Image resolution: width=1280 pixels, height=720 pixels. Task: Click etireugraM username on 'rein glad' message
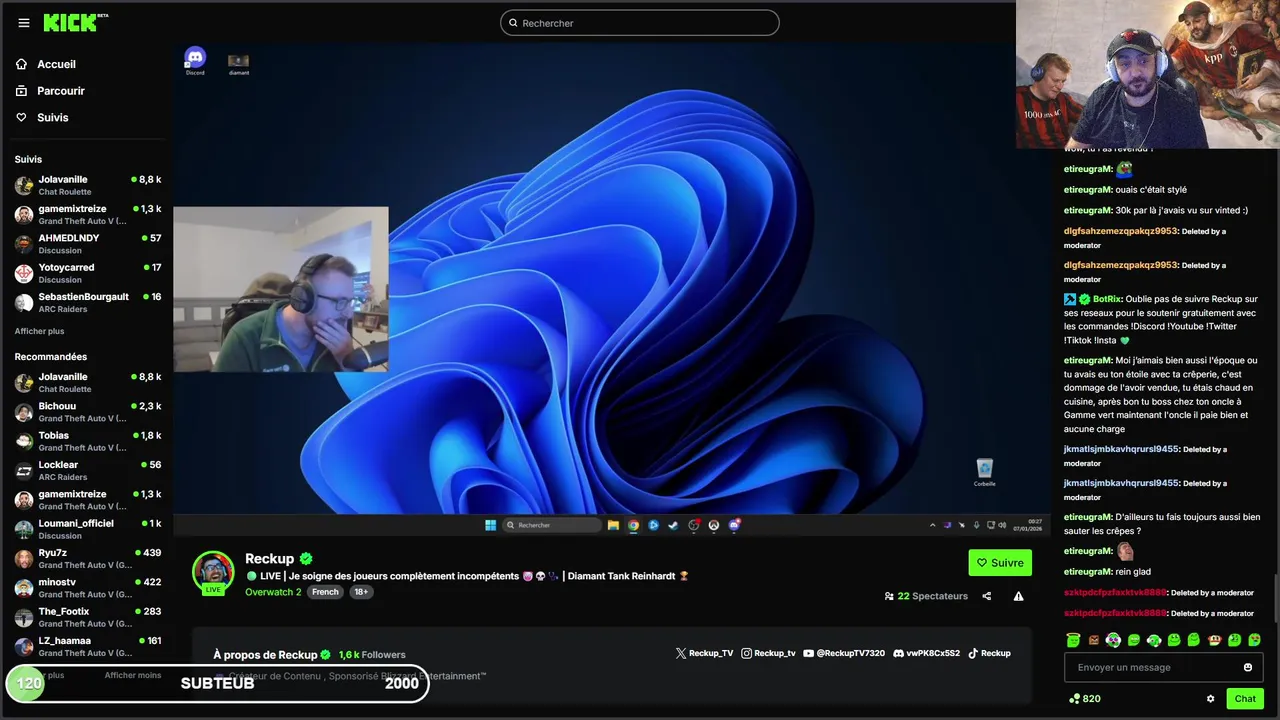(x=1087, y=572)
